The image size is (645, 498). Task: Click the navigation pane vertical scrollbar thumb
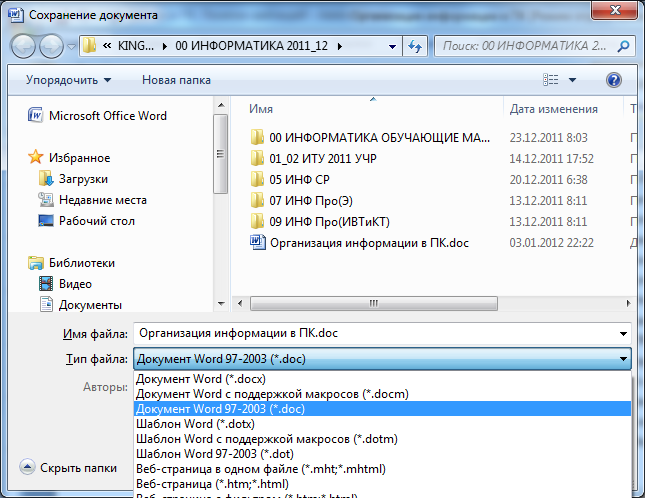[x=221, y=154]
